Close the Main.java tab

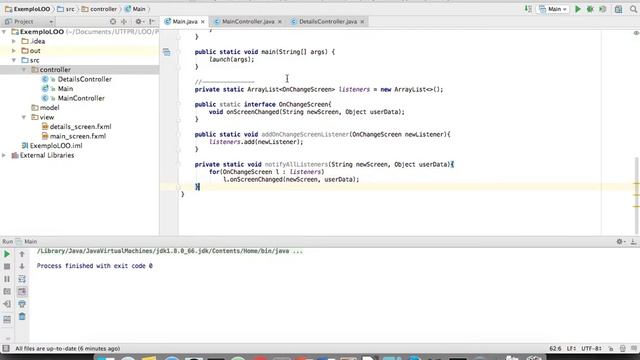[x=203, y=22]
